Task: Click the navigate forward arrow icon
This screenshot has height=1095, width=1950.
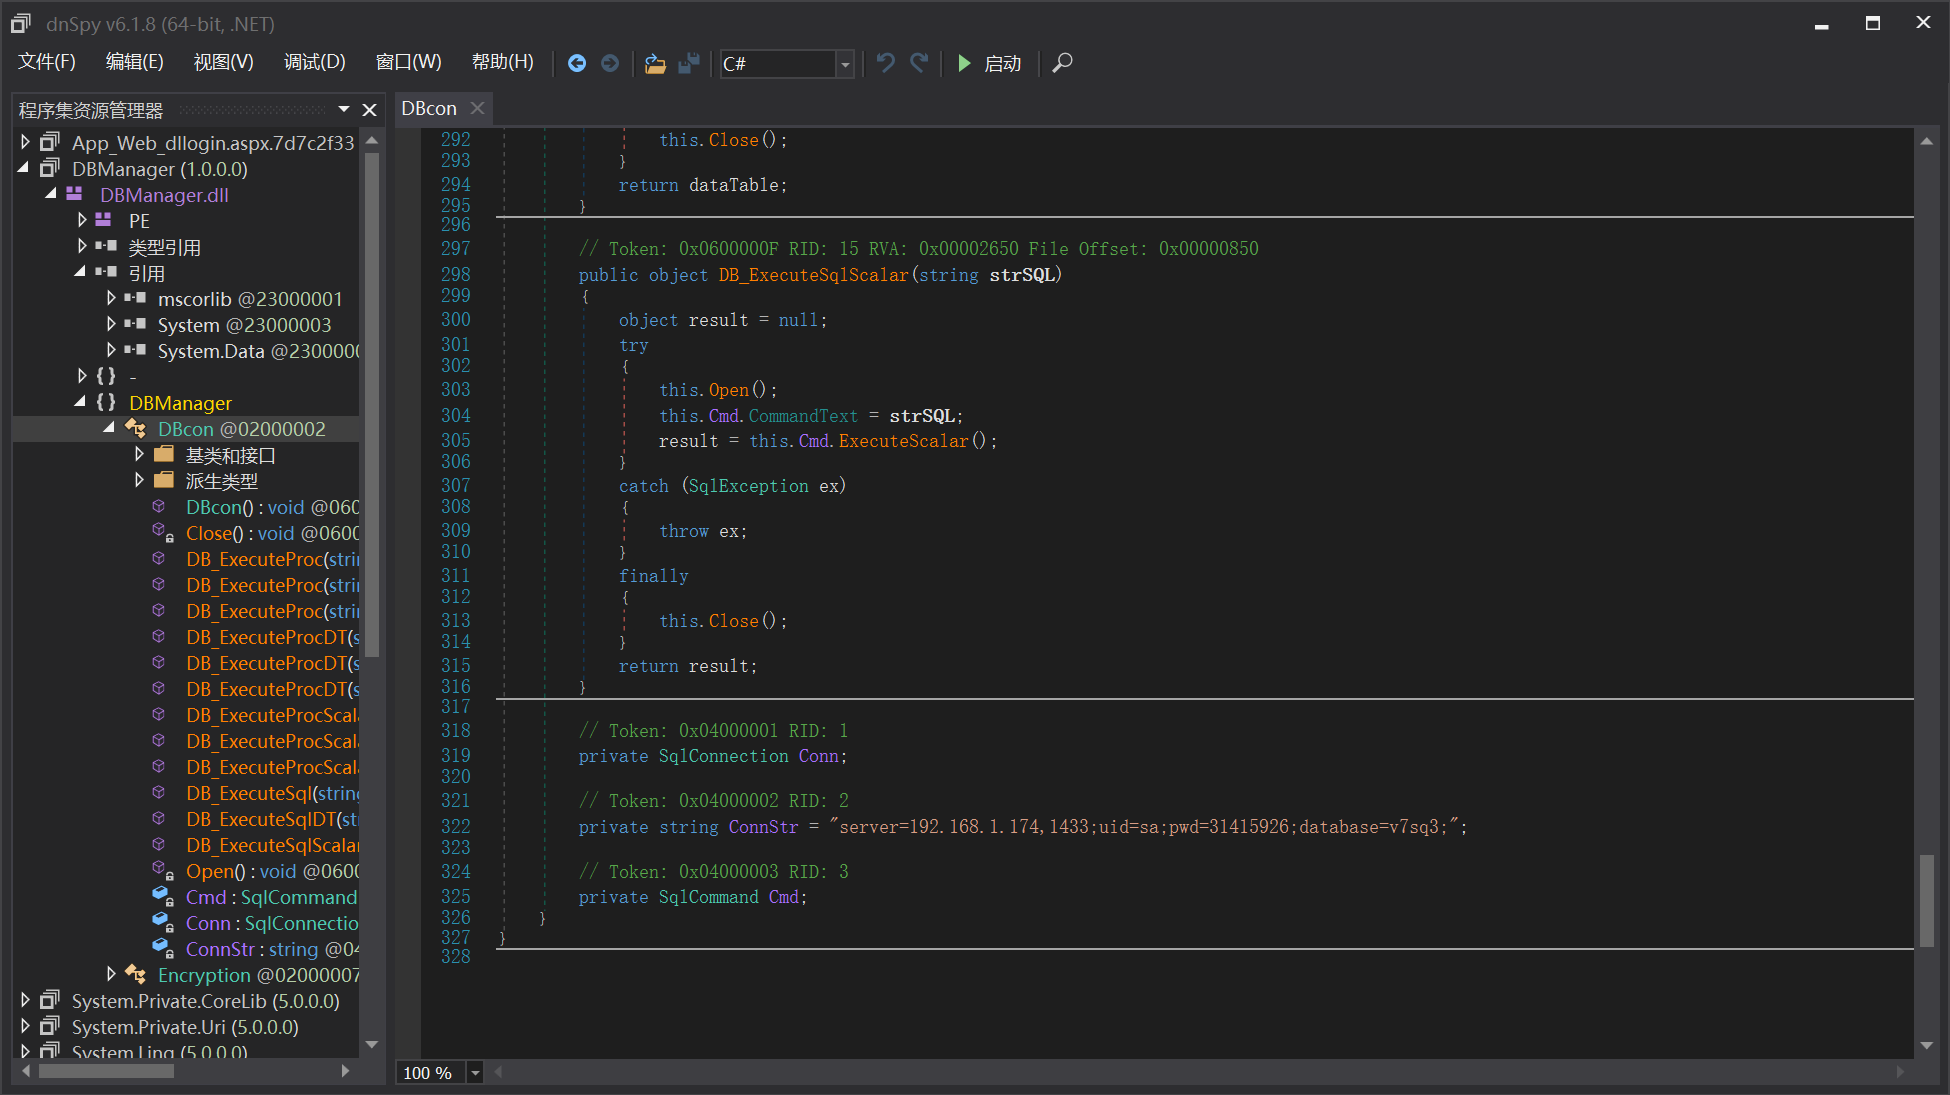Action: [610, 63]
